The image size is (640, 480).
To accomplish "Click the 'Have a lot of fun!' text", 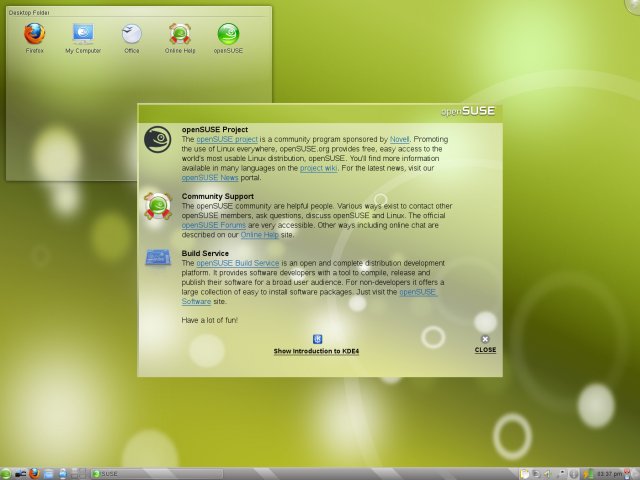I will pyautogui.click(x=209, y=320).
